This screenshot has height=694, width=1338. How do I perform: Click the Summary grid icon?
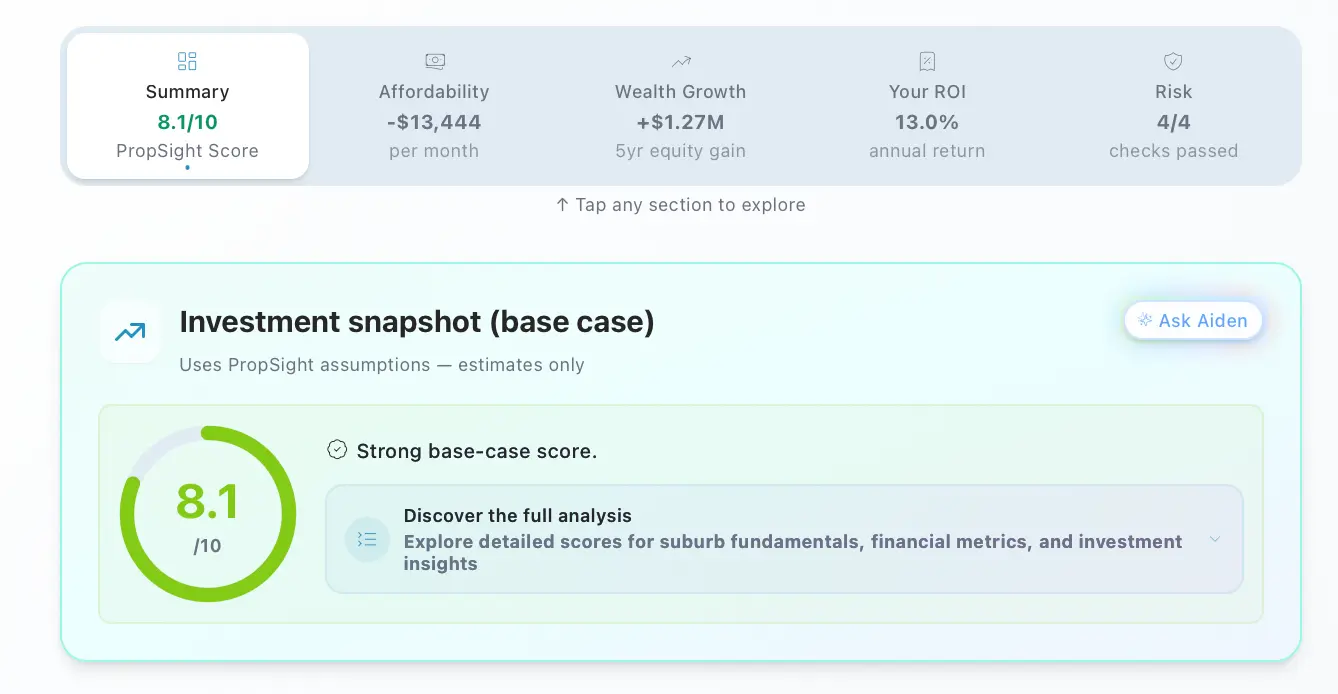(x=187, y=61)
